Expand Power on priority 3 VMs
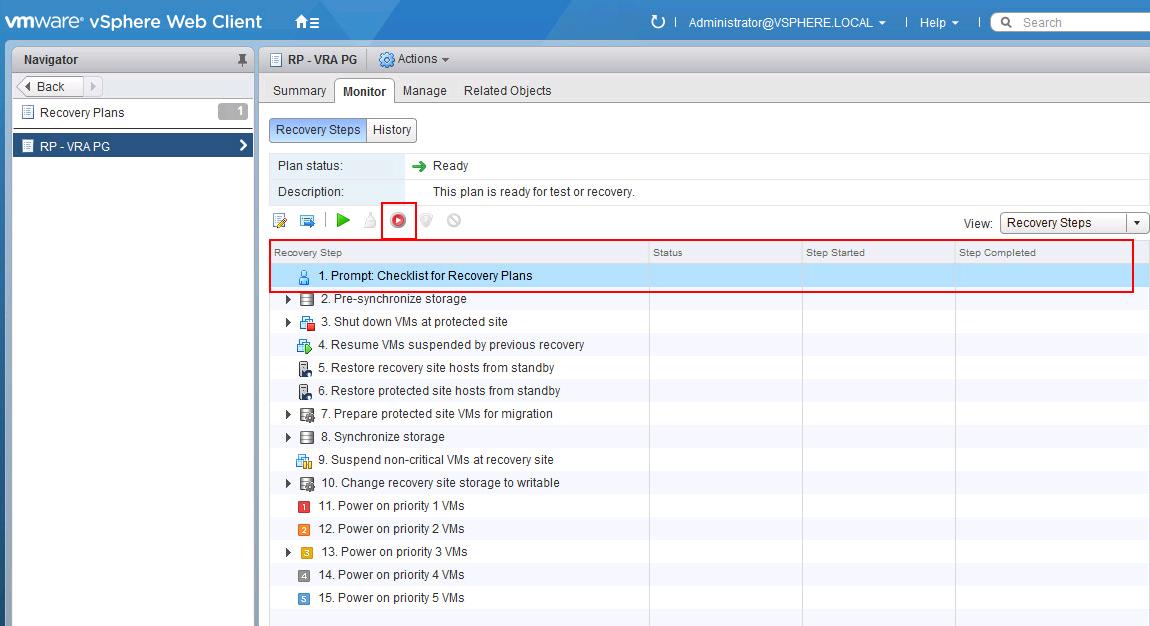1150x626 pixels. click(288, 552)
